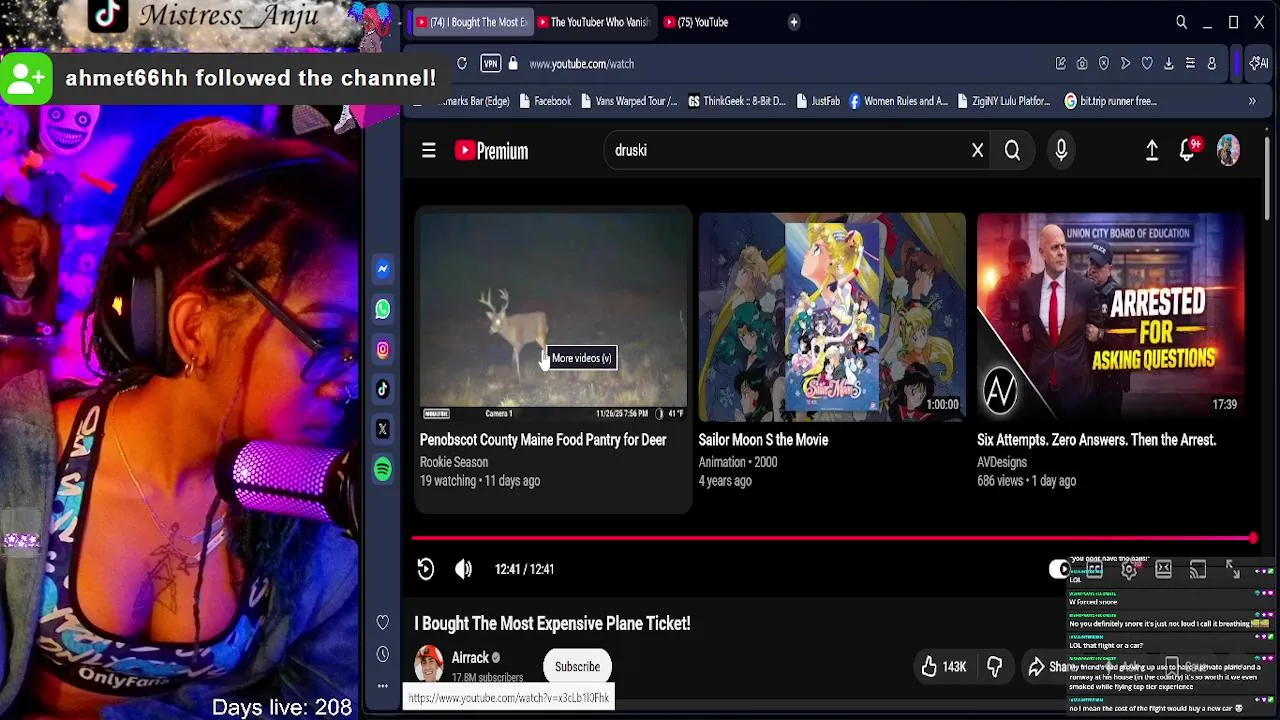Add page to bookmarks with heart icon
The width and height of the screenshot is (1280, 720).
(x=1147, y=64)
